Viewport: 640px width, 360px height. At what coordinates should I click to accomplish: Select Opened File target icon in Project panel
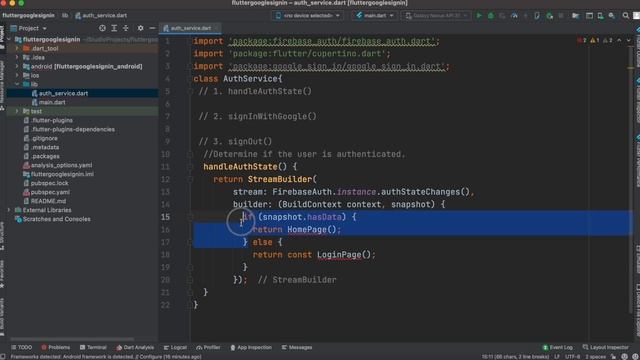pyautogui.click(x=102, y=28)
